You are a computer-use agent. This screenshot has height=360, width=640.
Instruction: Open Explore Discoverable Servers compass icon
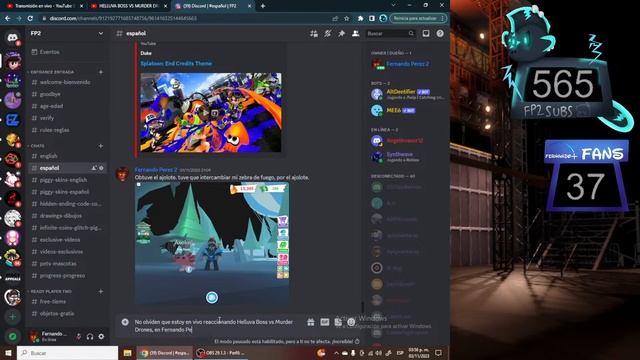pos(13,336)
